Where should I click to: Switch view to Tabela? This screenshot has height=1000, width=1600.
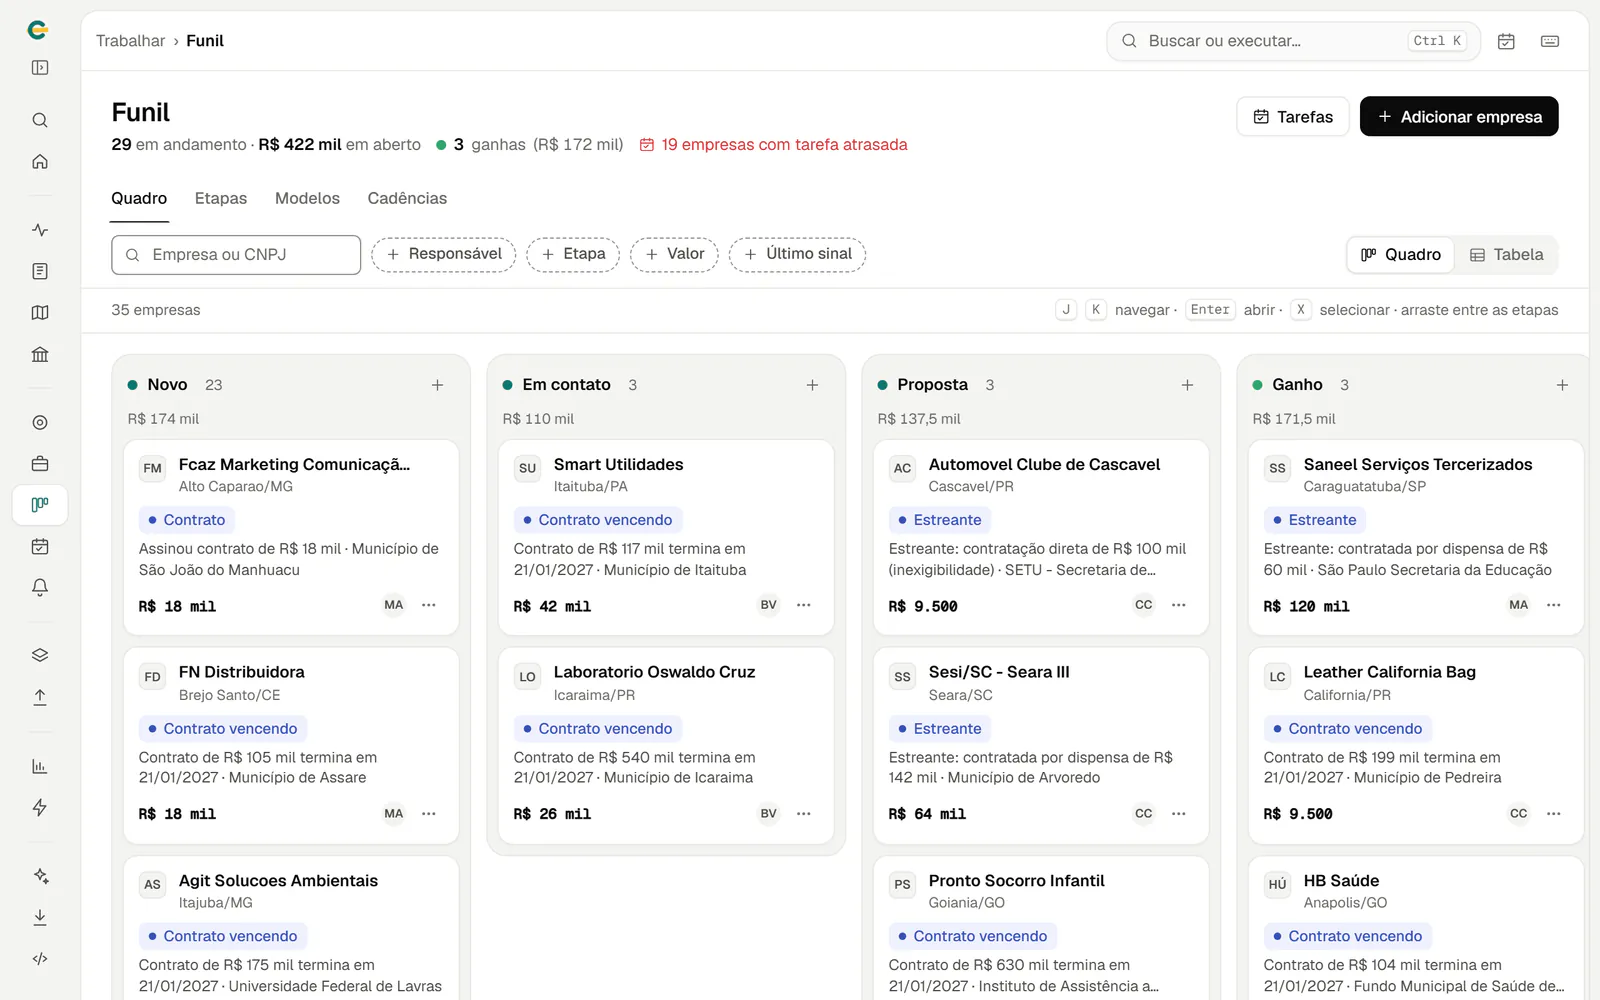[1506, 255]
